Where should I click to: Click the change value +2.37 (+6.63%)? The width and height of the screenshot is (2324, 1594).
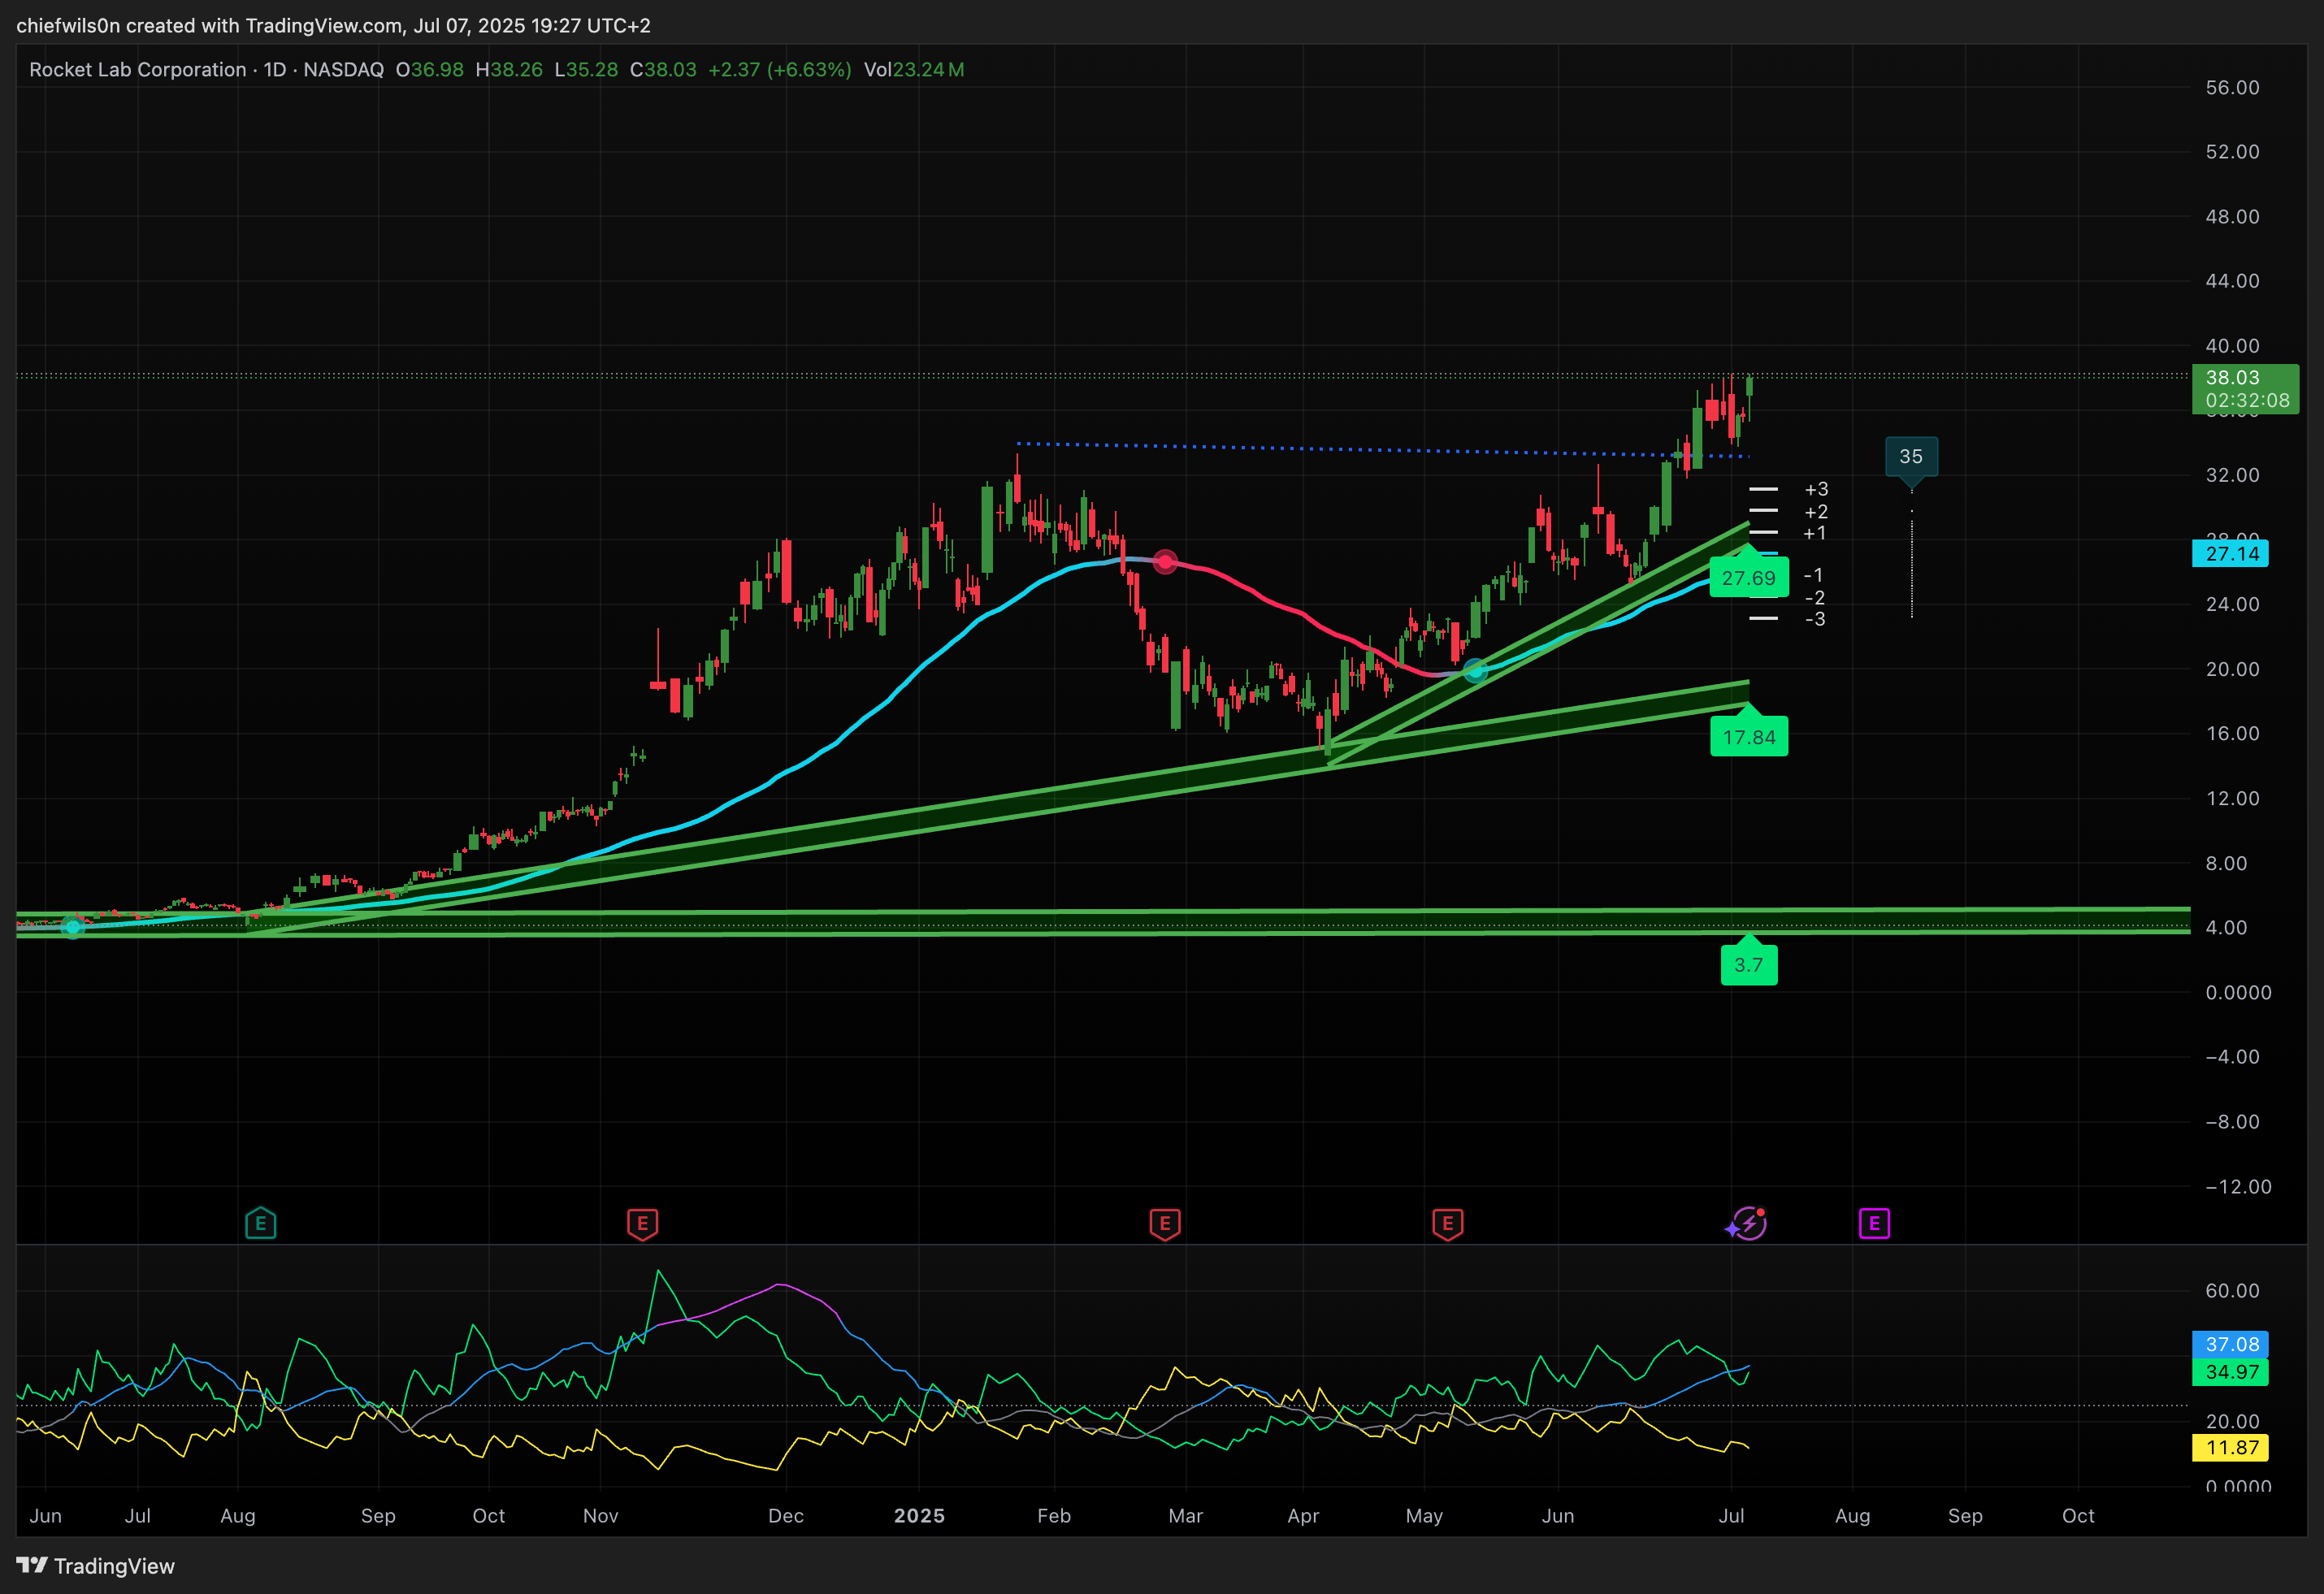(780, 69)
